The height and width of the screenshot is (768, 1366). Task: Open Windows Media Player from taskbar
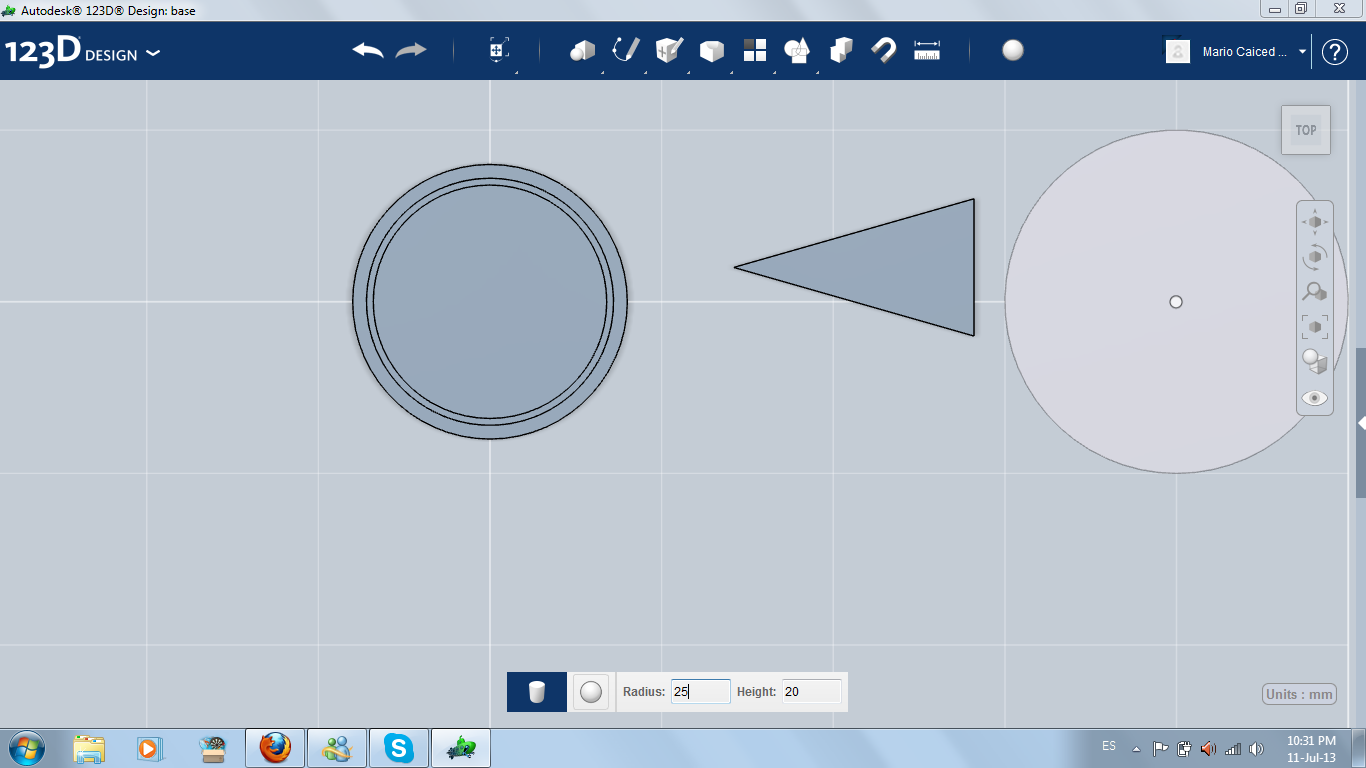tap(148, 748)
